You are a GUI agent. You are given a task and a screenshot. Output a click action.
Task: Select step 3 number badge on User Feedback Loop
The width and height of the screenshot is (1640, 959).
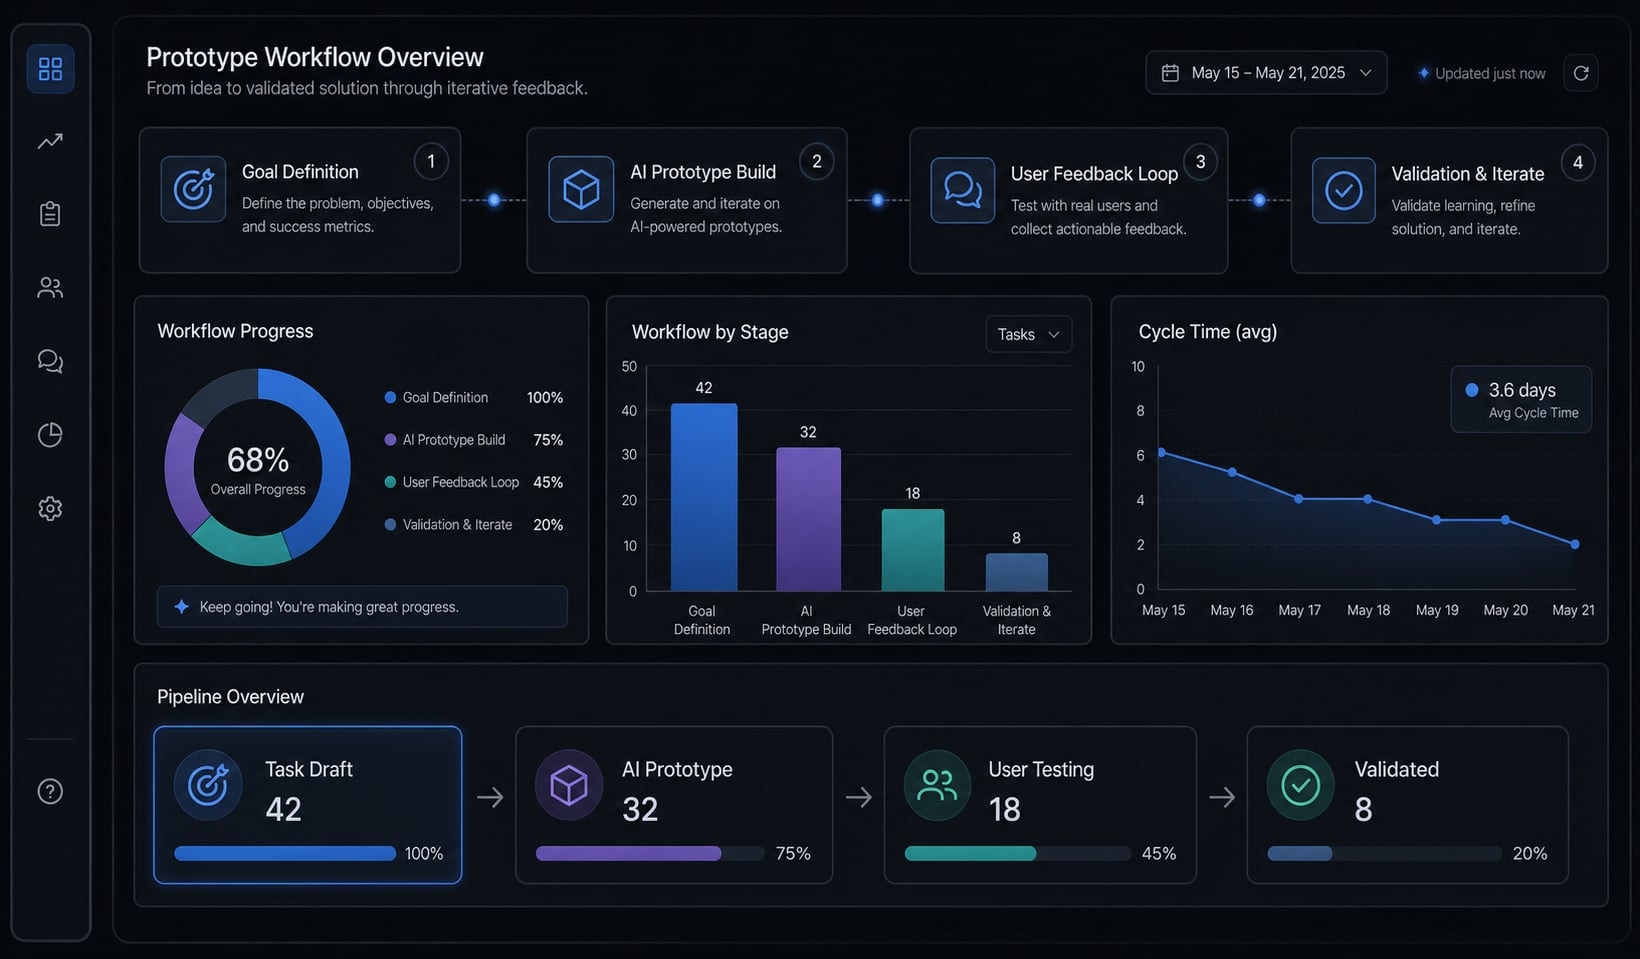click(1200, 162)
